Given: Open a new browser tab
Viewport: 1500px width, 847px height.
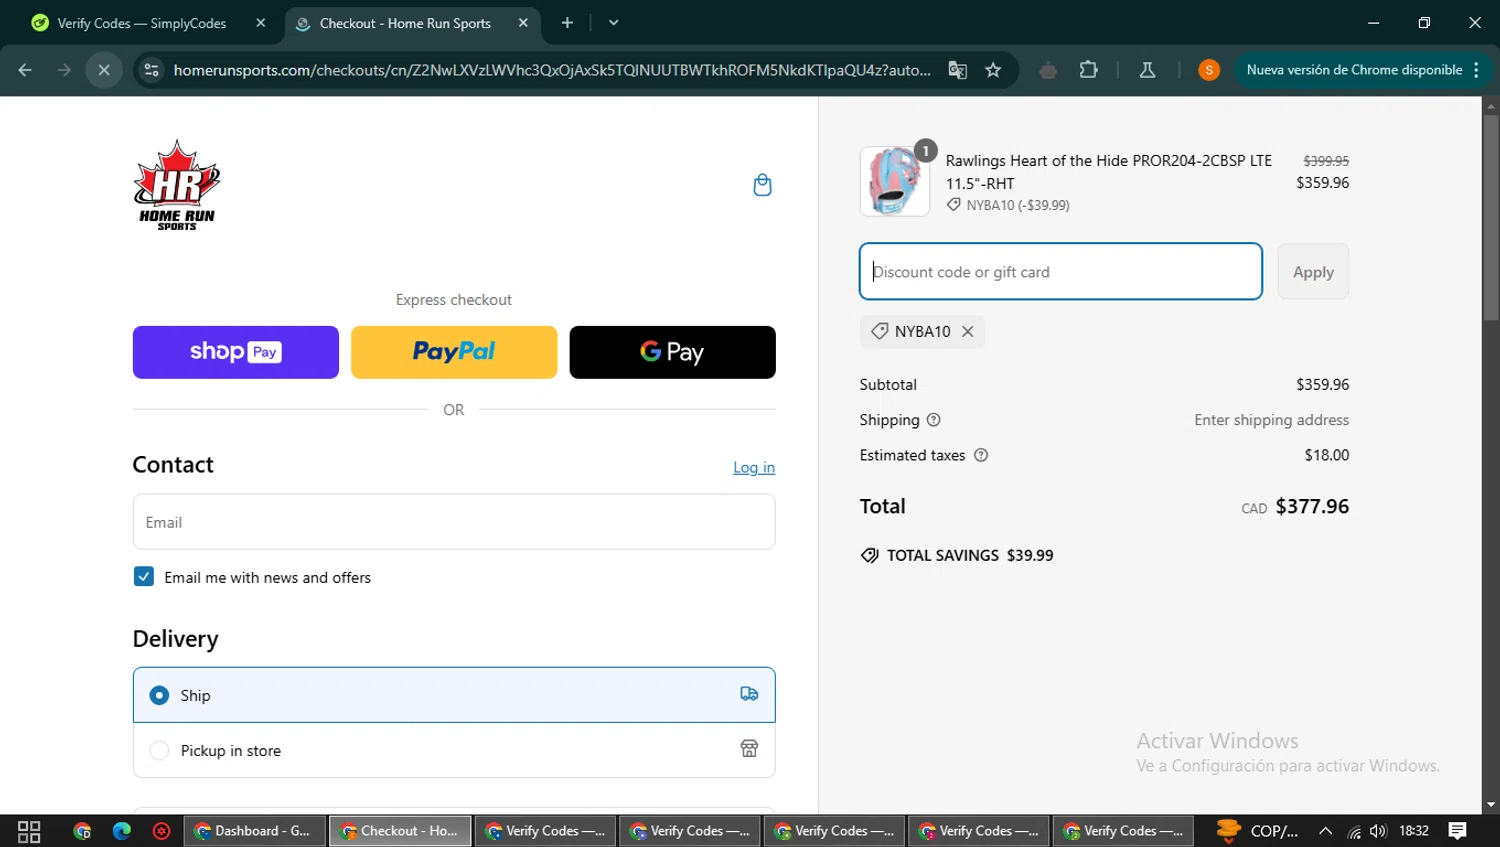Looking at the screenshot, I should pos(567,23).
